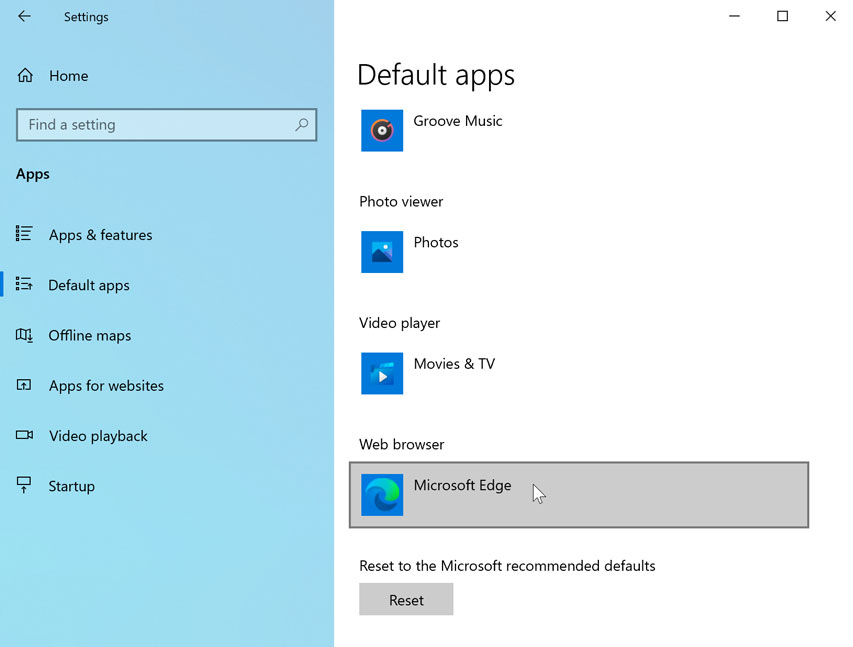Image resolution: width=853 pixels, height=647 pixels.
Task: Click the Video playback camera icon
Action: tap(23, 436)
